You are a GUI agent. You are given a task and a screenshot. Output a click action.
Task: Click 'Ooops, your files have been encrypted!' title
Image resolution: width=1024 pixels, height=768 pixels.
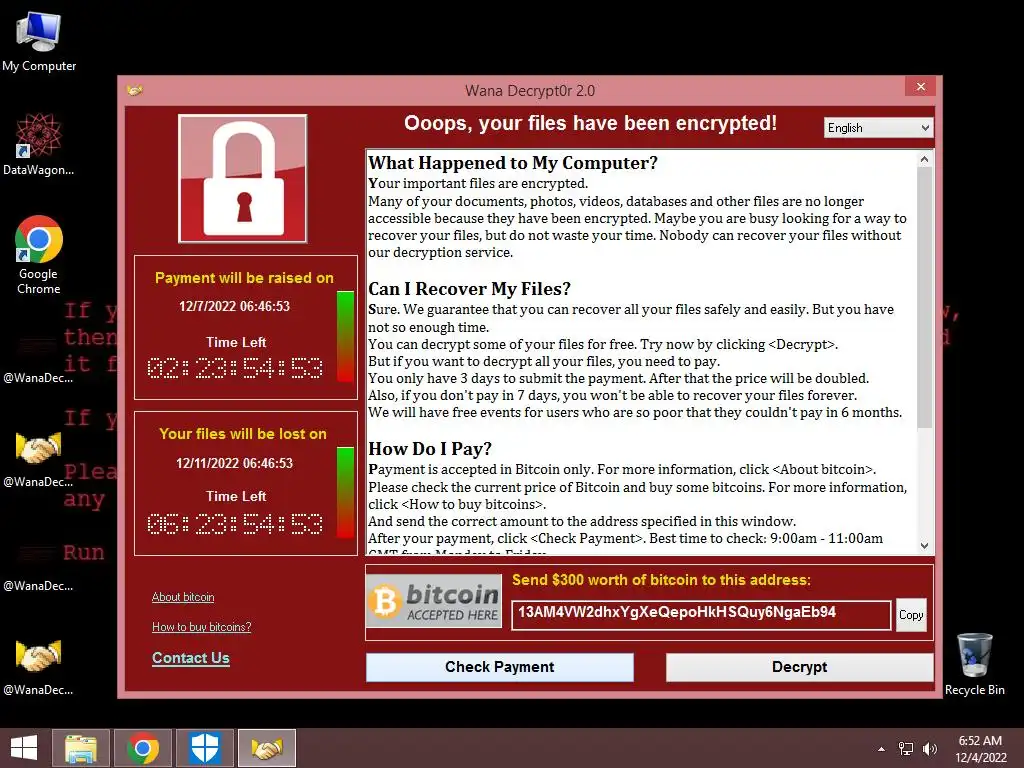[x=590, y=123]
